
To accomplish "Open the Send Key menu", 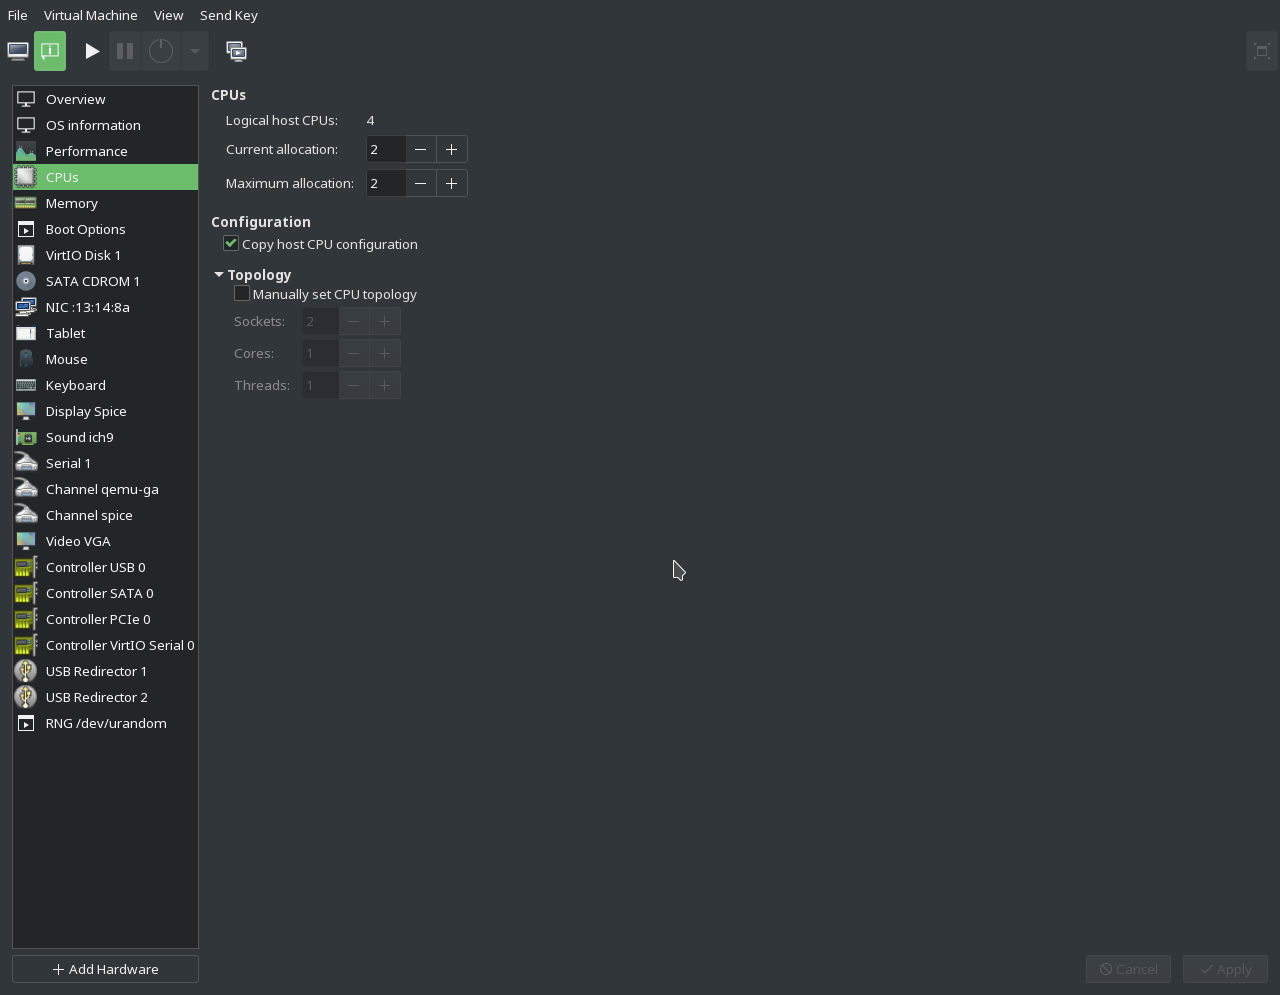I will point(228,15).
